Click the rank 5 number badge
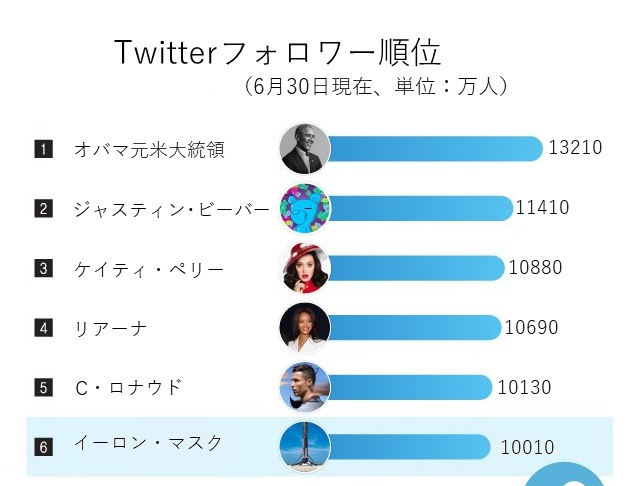Viewport: 642px width, 486px height. 43,388
